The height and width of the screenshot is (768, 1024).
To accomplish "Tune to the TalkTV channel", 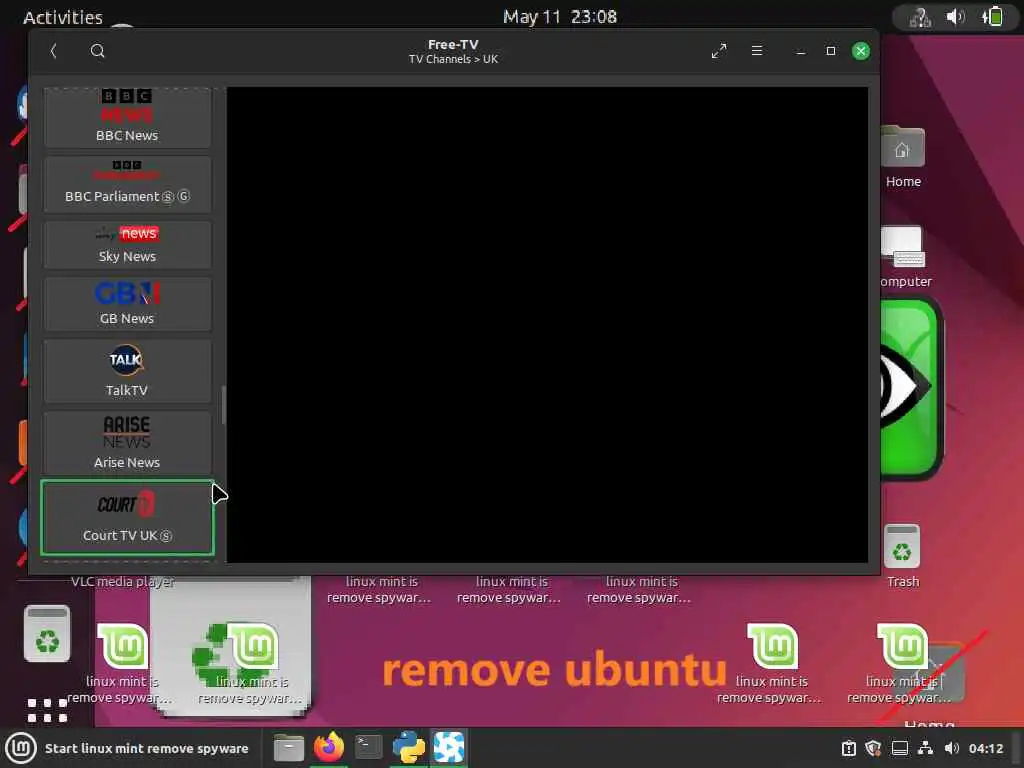I will click(x=127, y=371).
